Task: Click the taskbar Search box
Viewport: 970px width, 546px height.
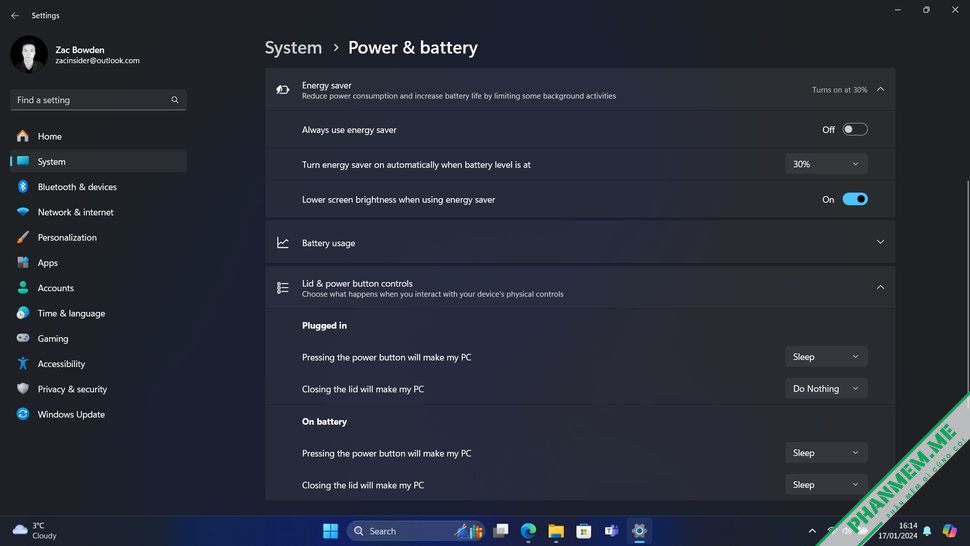Action: [x=416, y=531]
